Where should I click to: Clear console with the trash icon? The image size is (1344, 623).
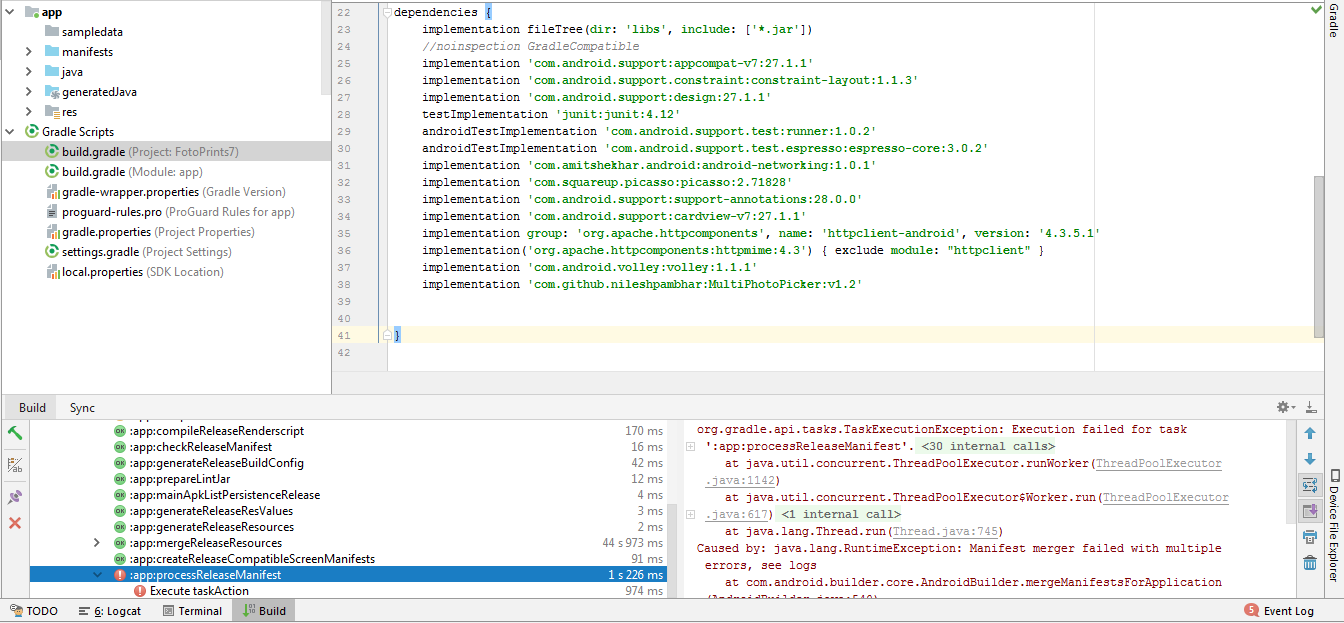[x=1310, y=563]
